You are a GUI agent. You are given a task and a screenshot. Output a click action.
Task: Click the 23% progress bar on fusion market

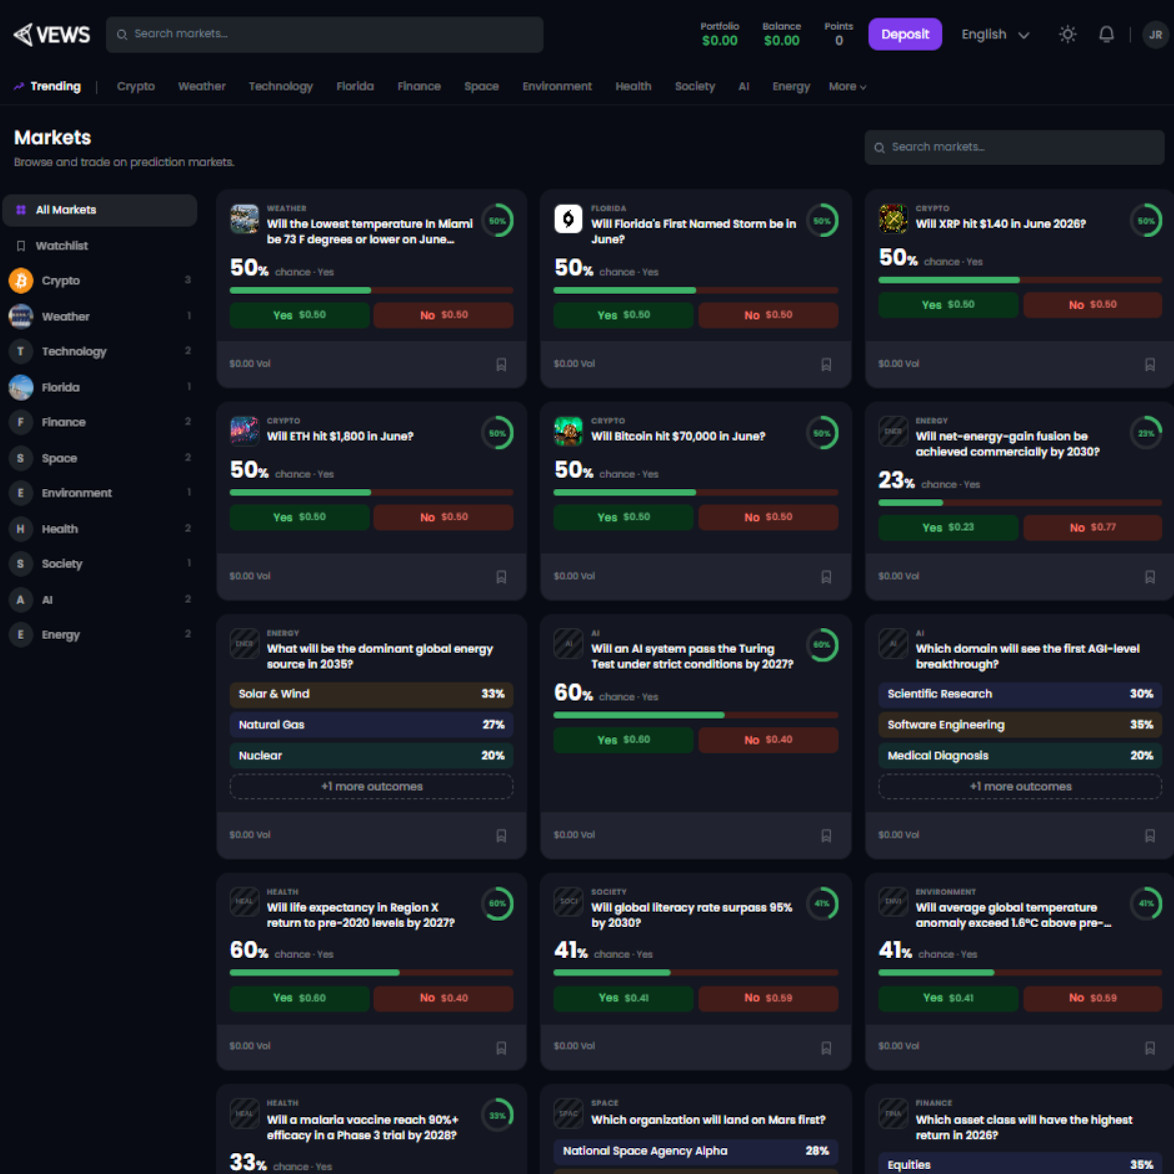click(1020, 502)
